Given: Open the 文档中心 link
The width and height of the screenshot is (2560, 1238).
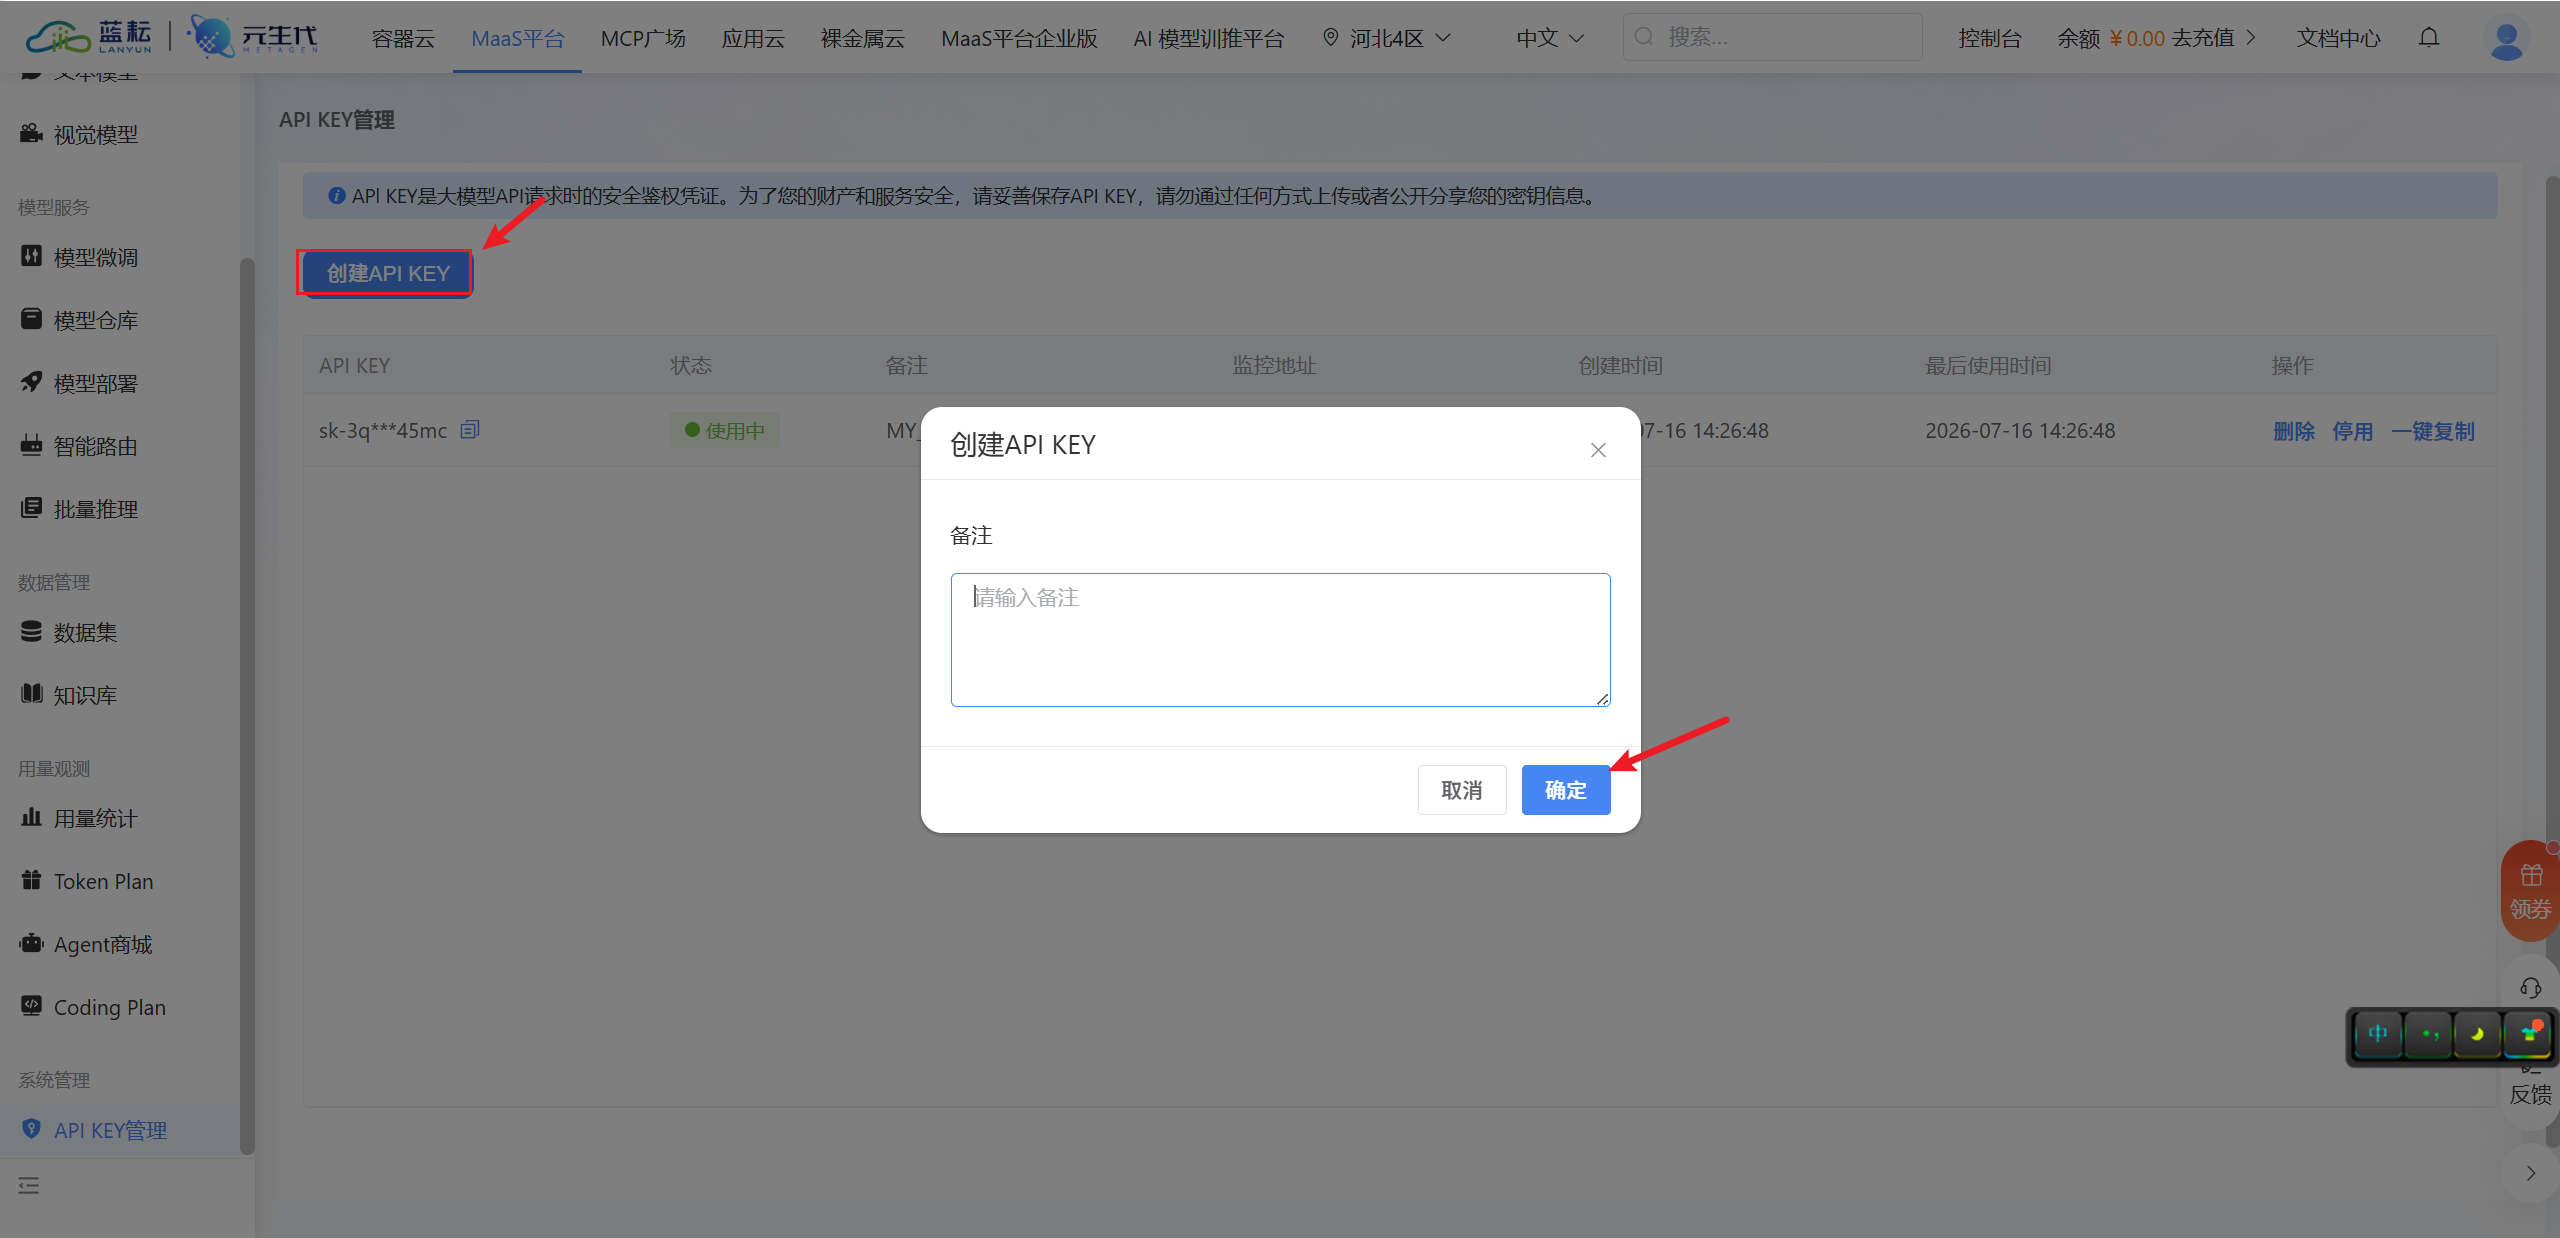Looking at the screenshot, I should tap(2338, 38).
